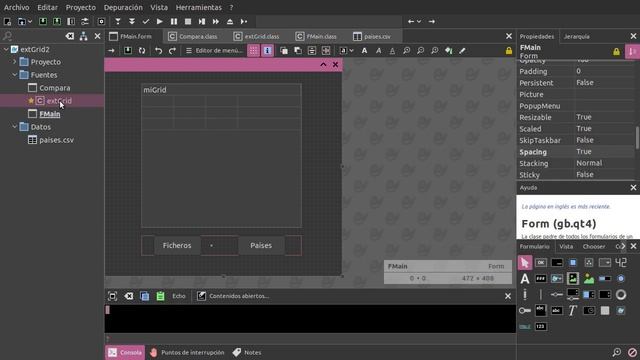Open the Jerarquía tab
Screen dimensions: 640x360
(x=576, y=36)
